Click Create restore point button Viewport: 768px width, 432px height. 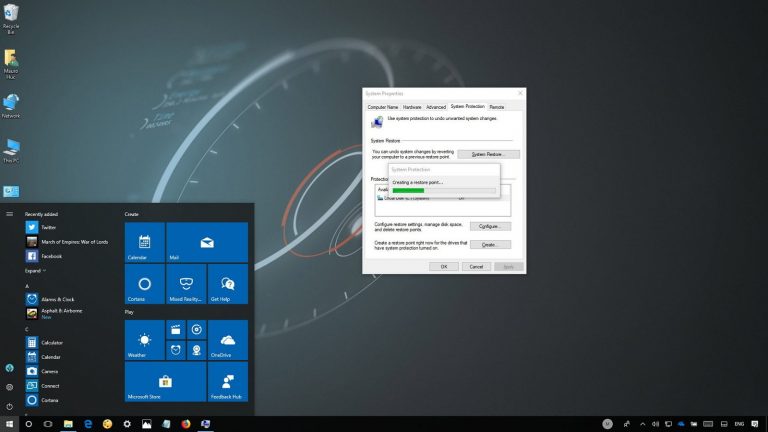[x=490, y=244]
